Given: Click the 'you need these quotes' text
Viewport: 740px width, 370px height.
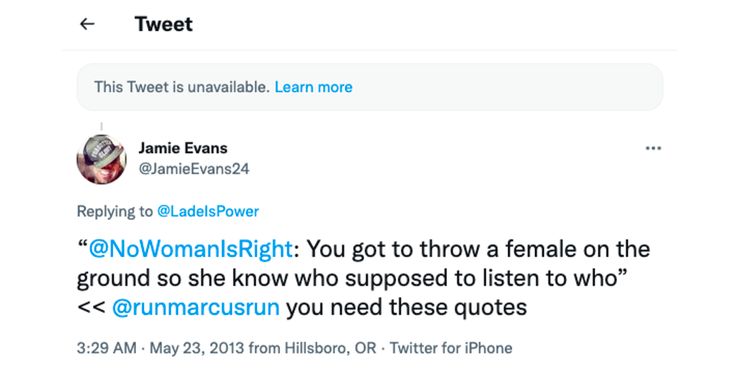Looking at the screenshot, I should click(406, 308).
